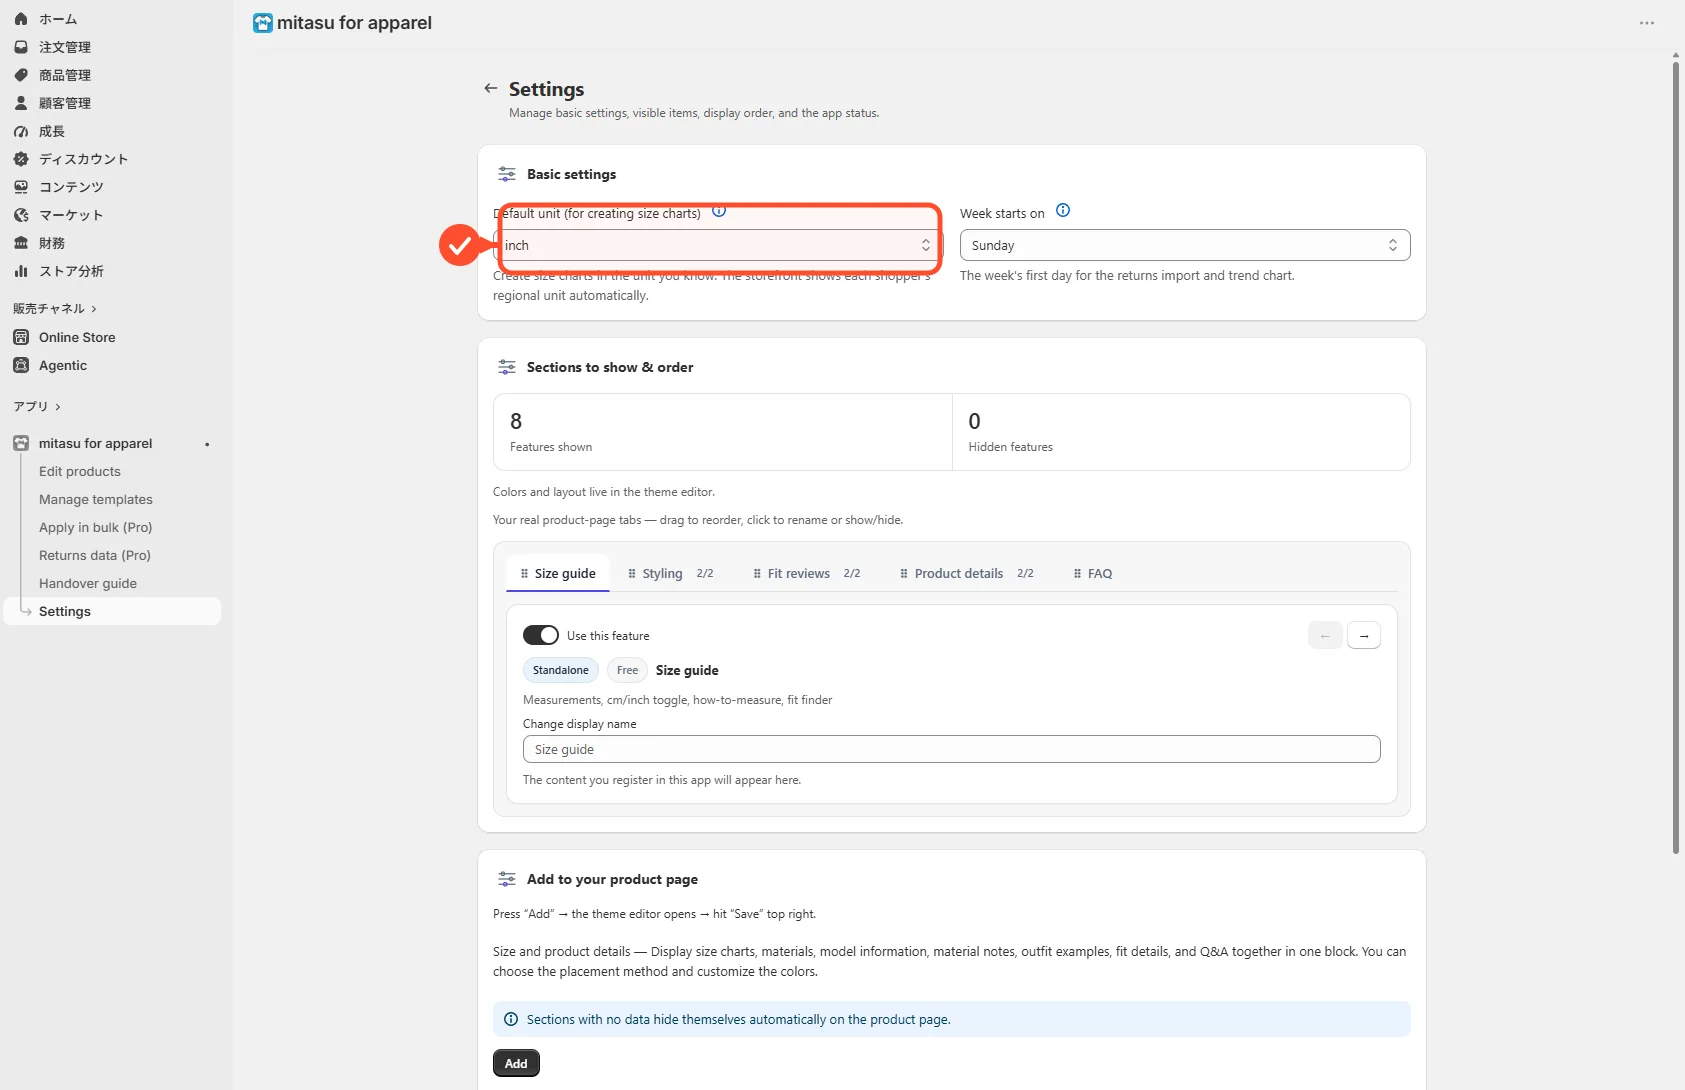
Task: Click the 顧客管理 person icon
Action: (x=21, y=103)
